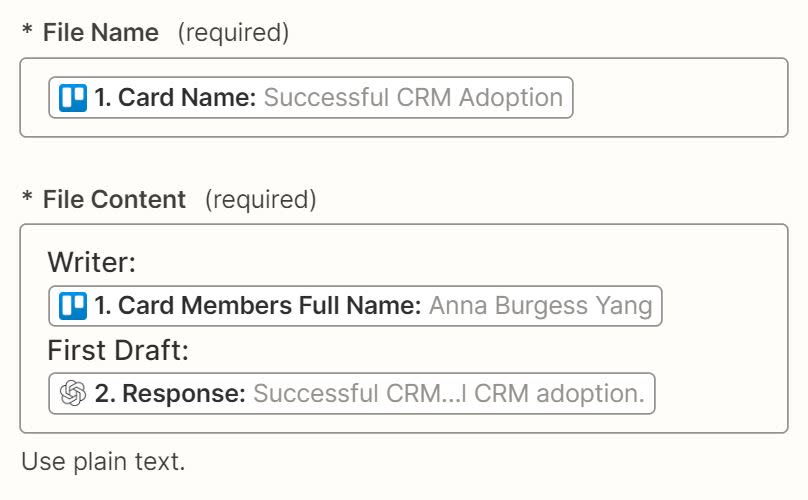Click the Trello icon beside Card Members Full Name

point(73,306)
